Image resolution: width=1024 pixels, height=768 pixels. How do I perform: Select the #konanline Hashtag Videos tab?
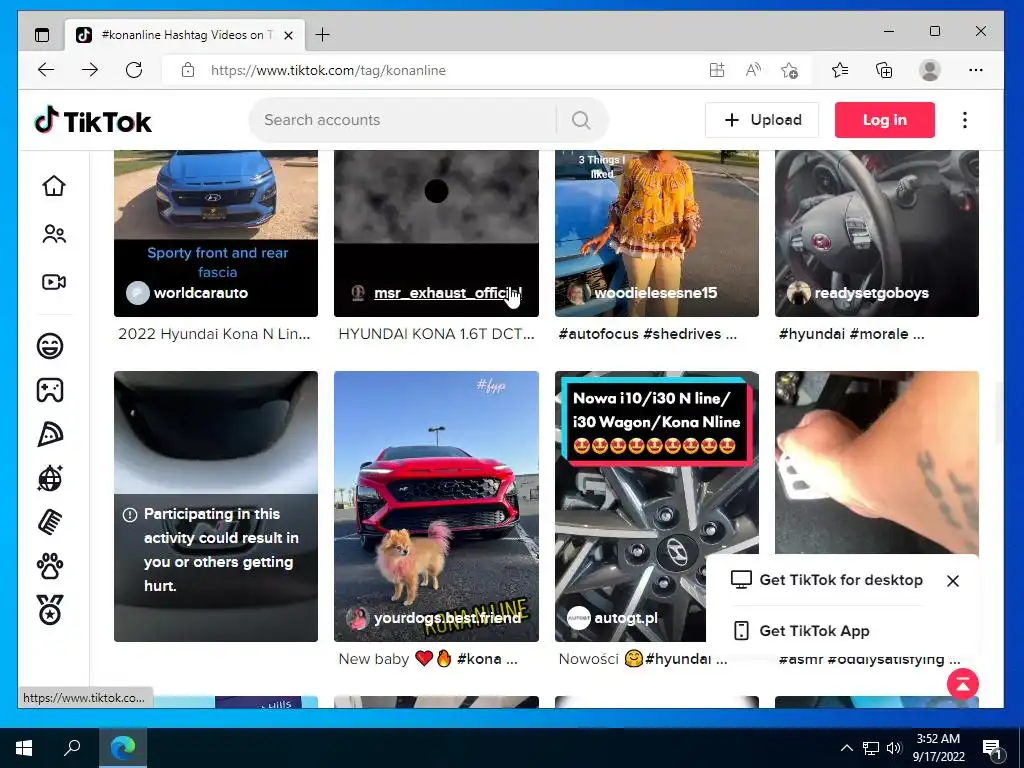pos(185,35)
